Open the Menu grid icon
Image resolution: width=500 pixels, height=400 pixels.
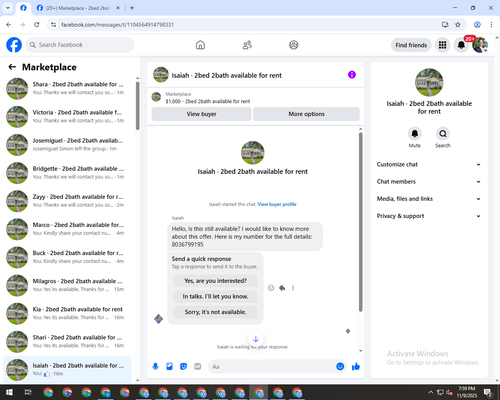(442, 45)
